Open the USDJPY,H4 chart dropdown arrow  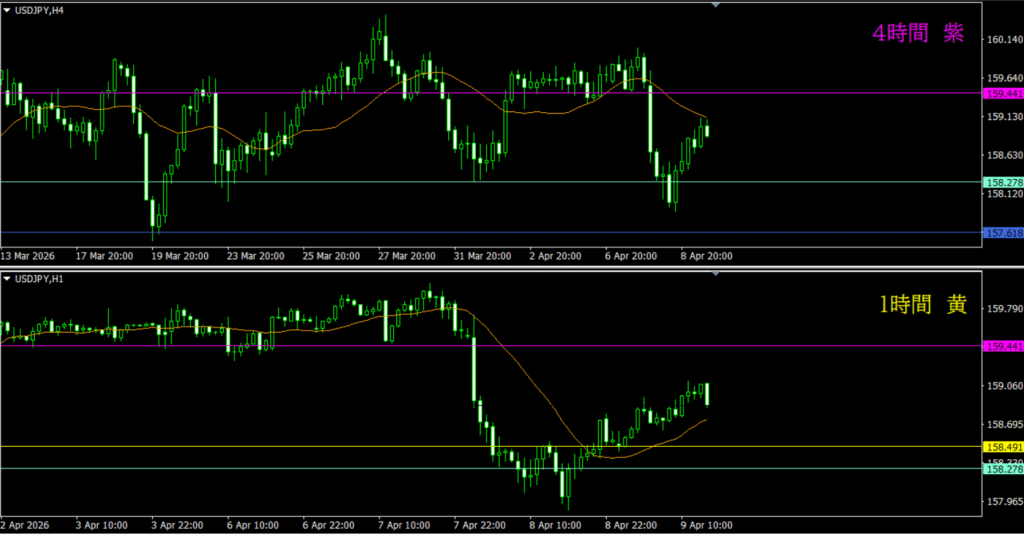pos(8,10)
